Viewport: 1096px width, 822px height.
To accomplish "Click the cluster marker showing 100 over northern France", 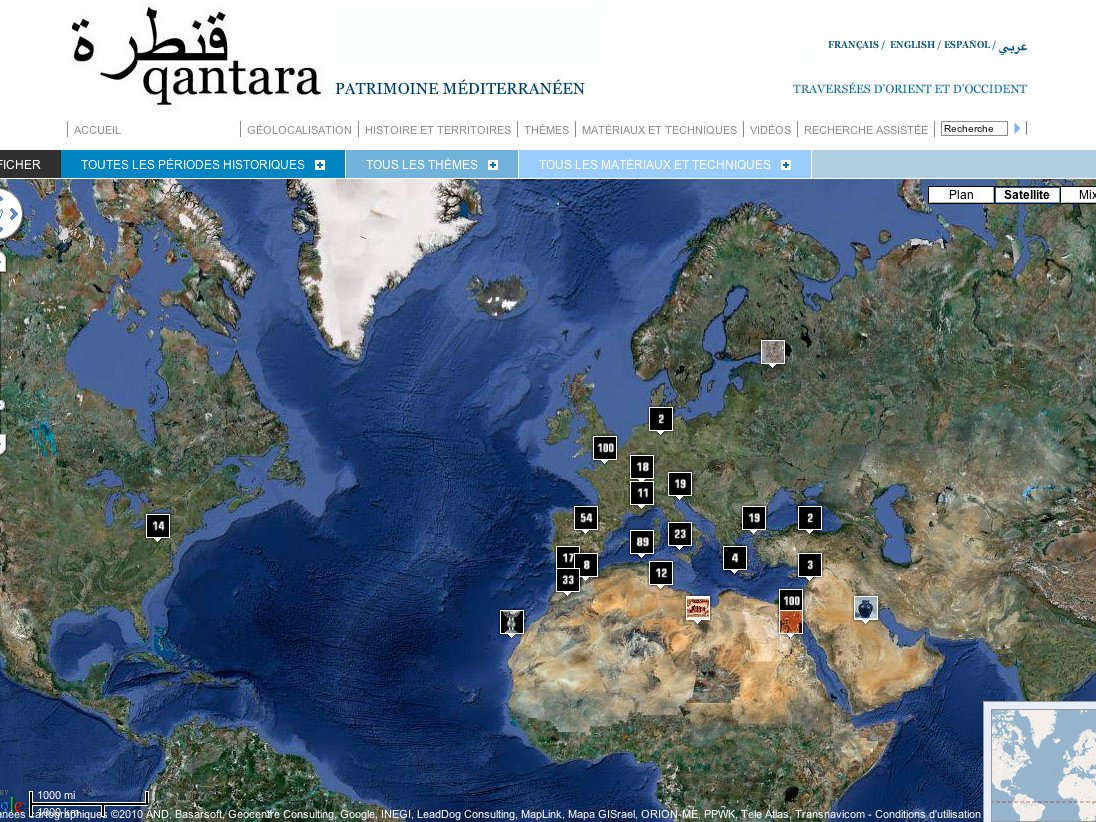I will tap(605, 448).
